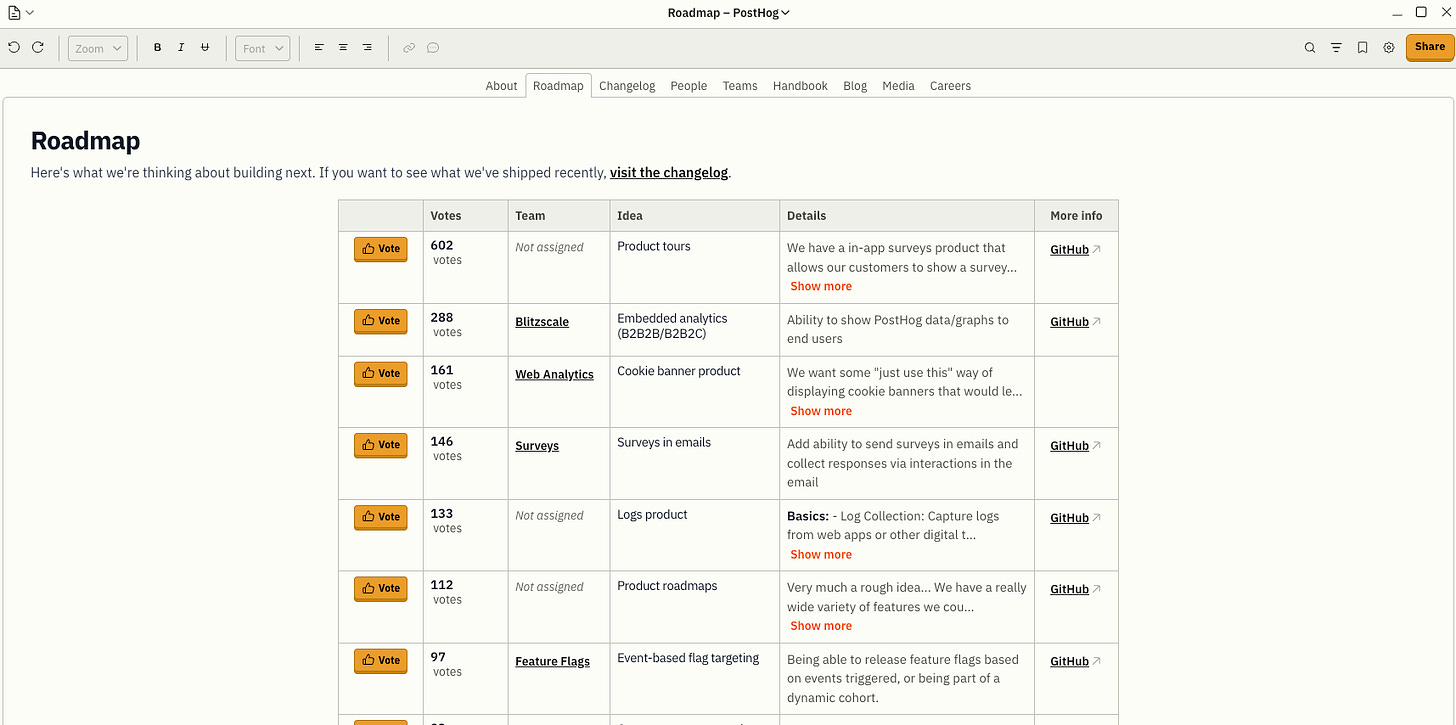Viewport: 1456px width, 725px height.
Task: Open the People tab
Action: (x=689, y=86)
